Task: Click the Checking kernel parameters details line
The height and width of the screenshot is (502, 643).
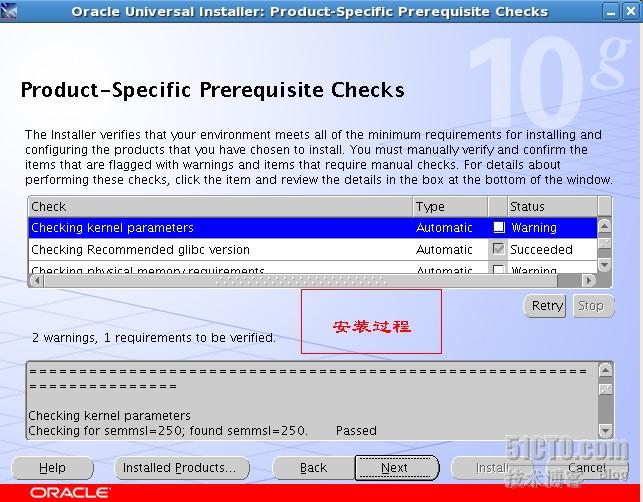Action: click(x=109, y=415)
